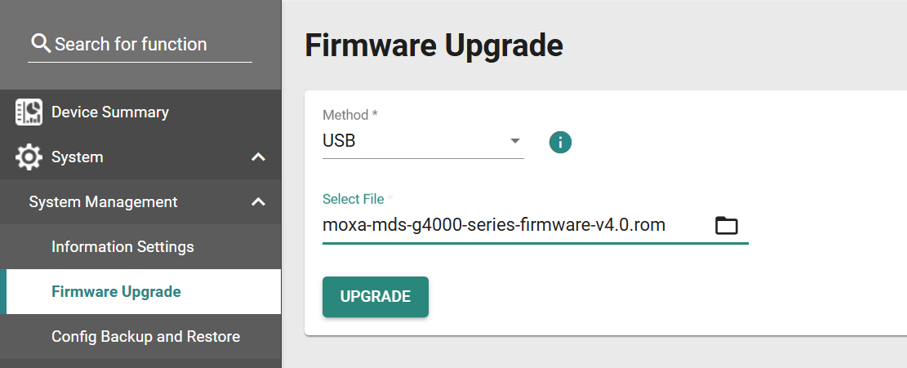The image size is (907, 368).
Task: Open the Device Summary page
Action: point(110,112)
